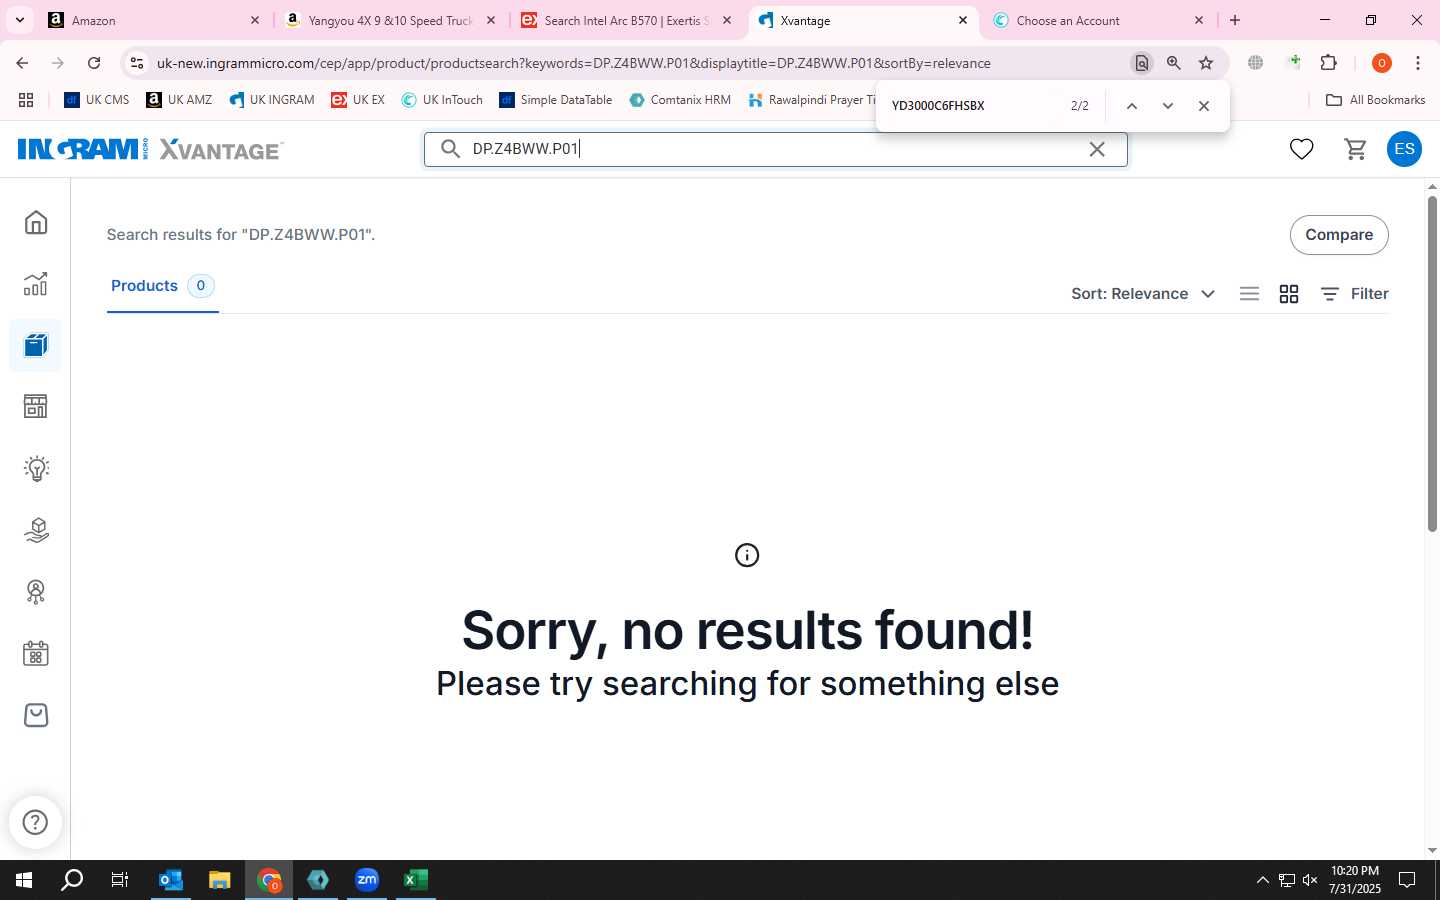Image resolution: width=1440 pixels, height=900 pixels.
Task: Click the help question mark icon
Action: 36,822
